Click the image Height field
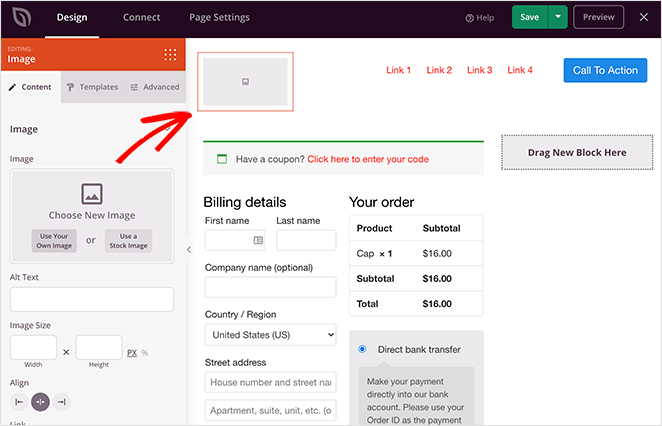 (x=99, y=347)
